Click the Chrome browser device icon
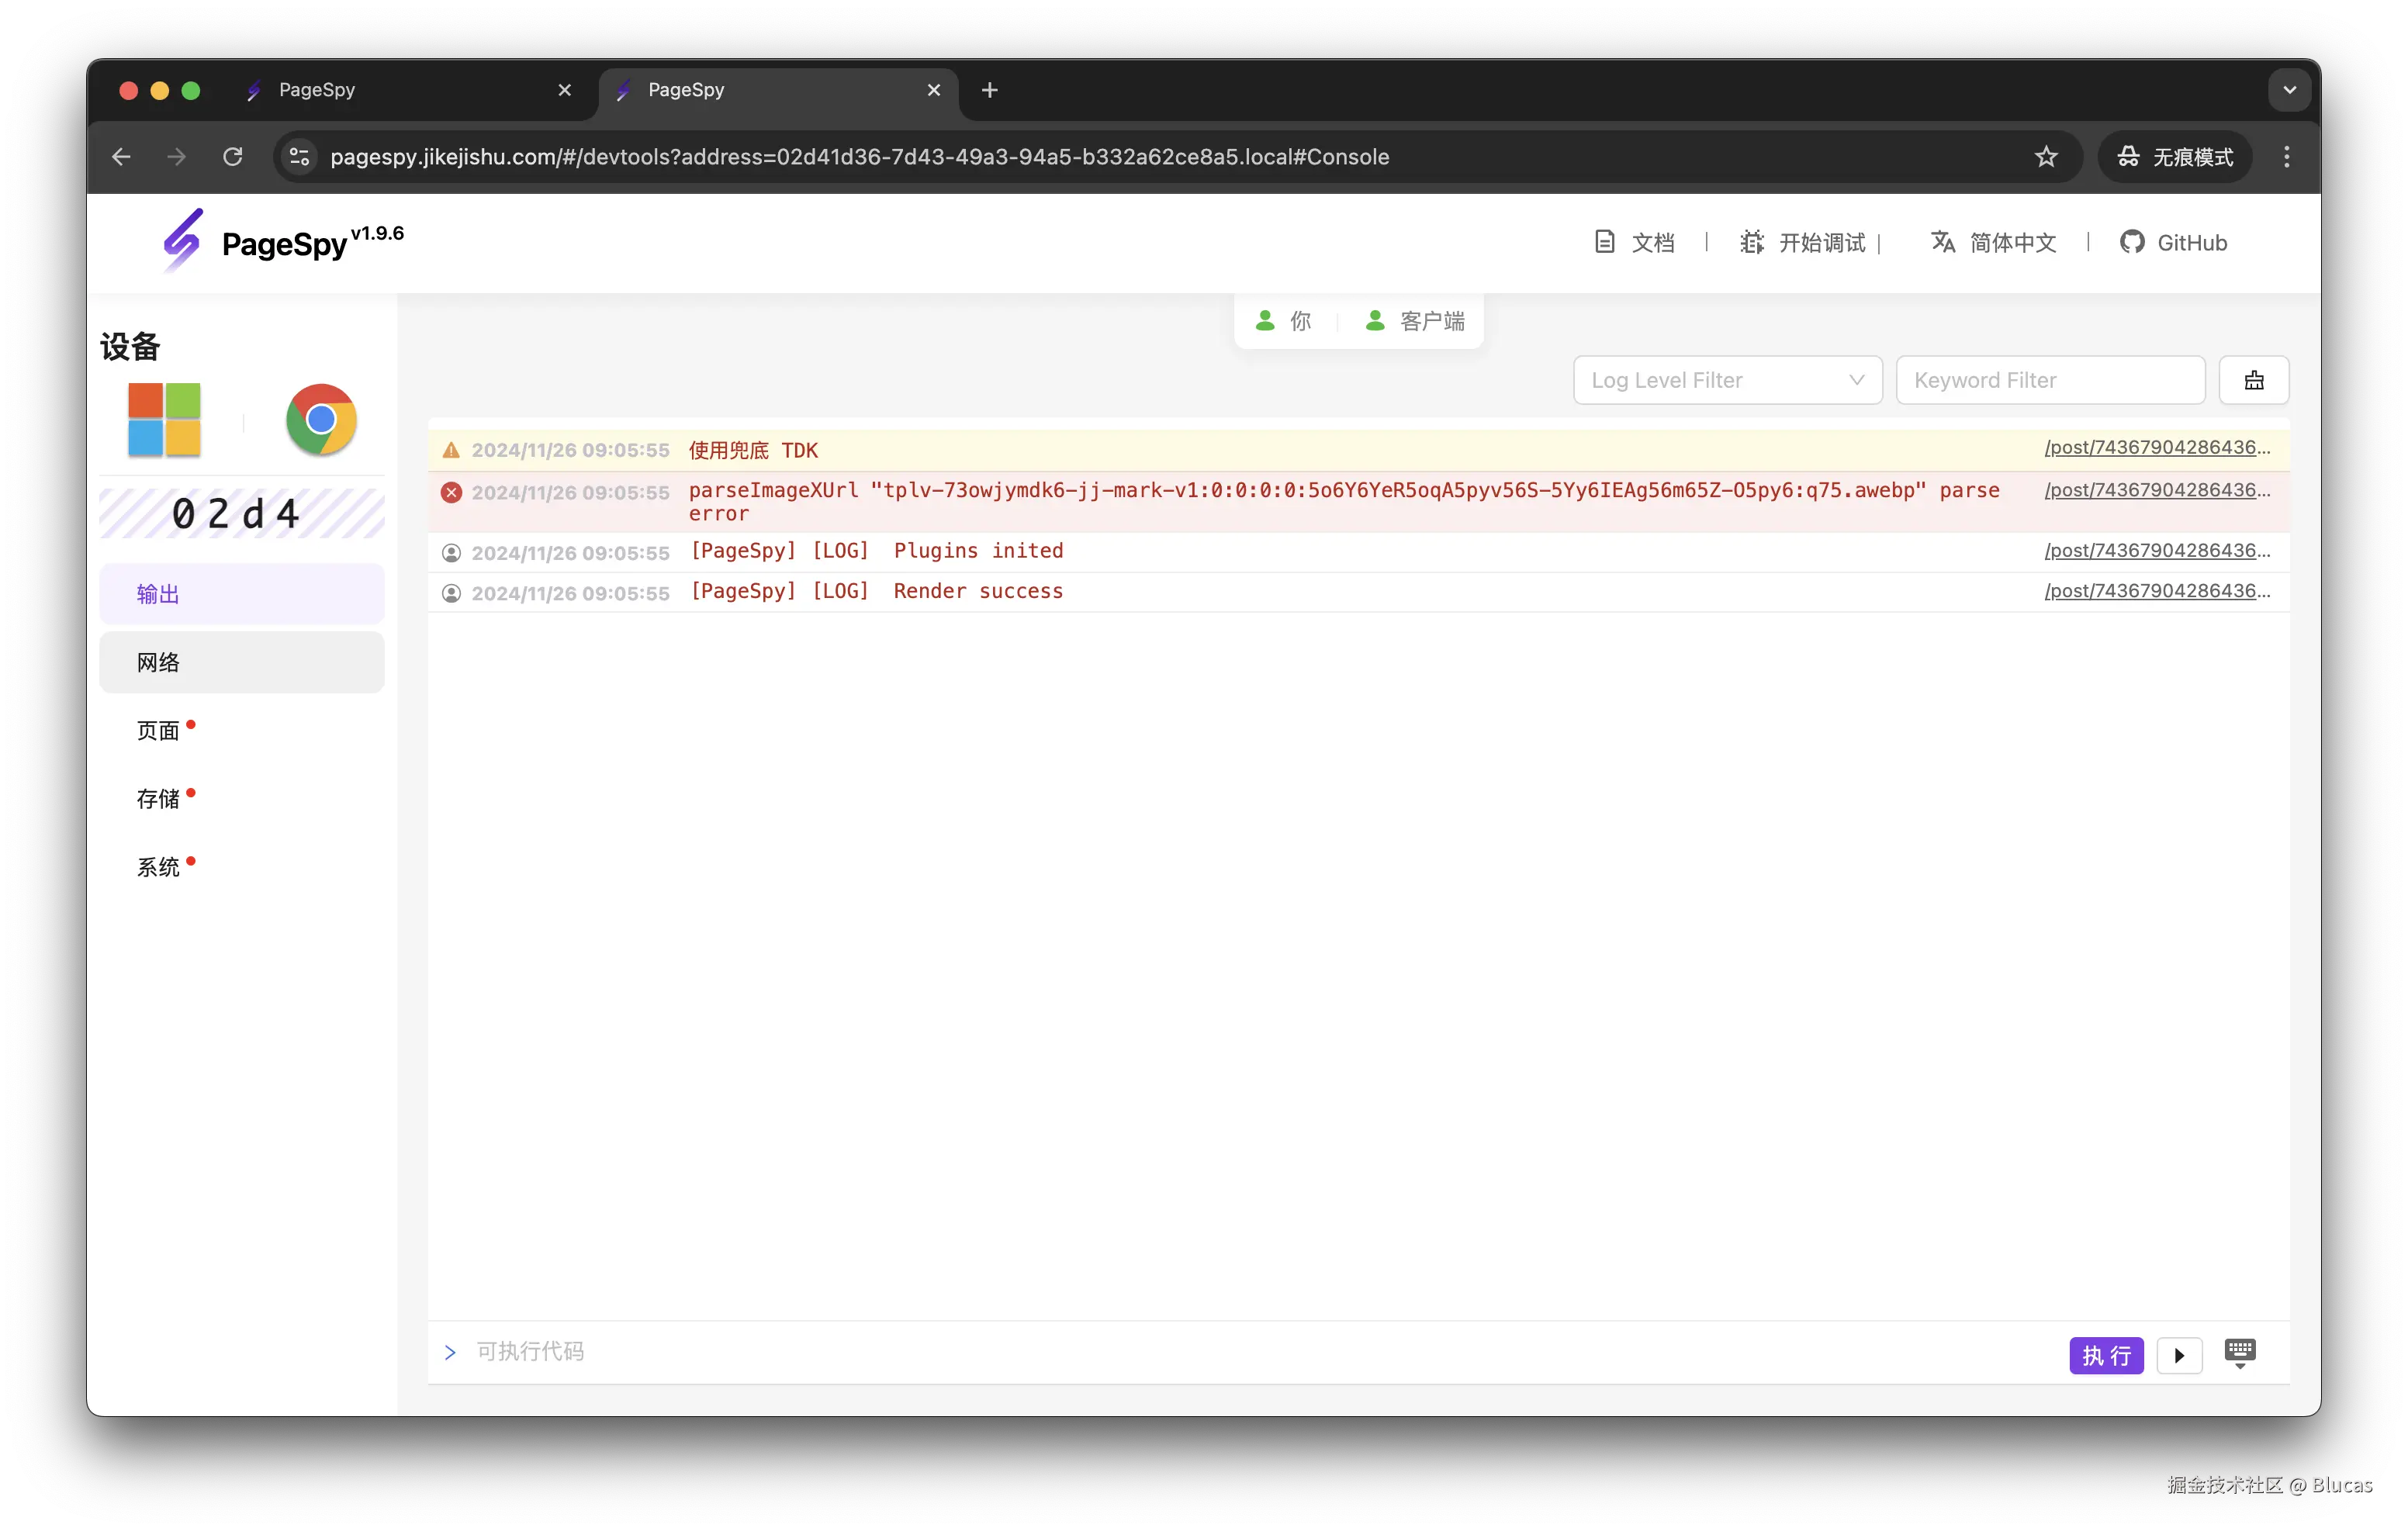The image size is (2408, 1531). [321, 420]
